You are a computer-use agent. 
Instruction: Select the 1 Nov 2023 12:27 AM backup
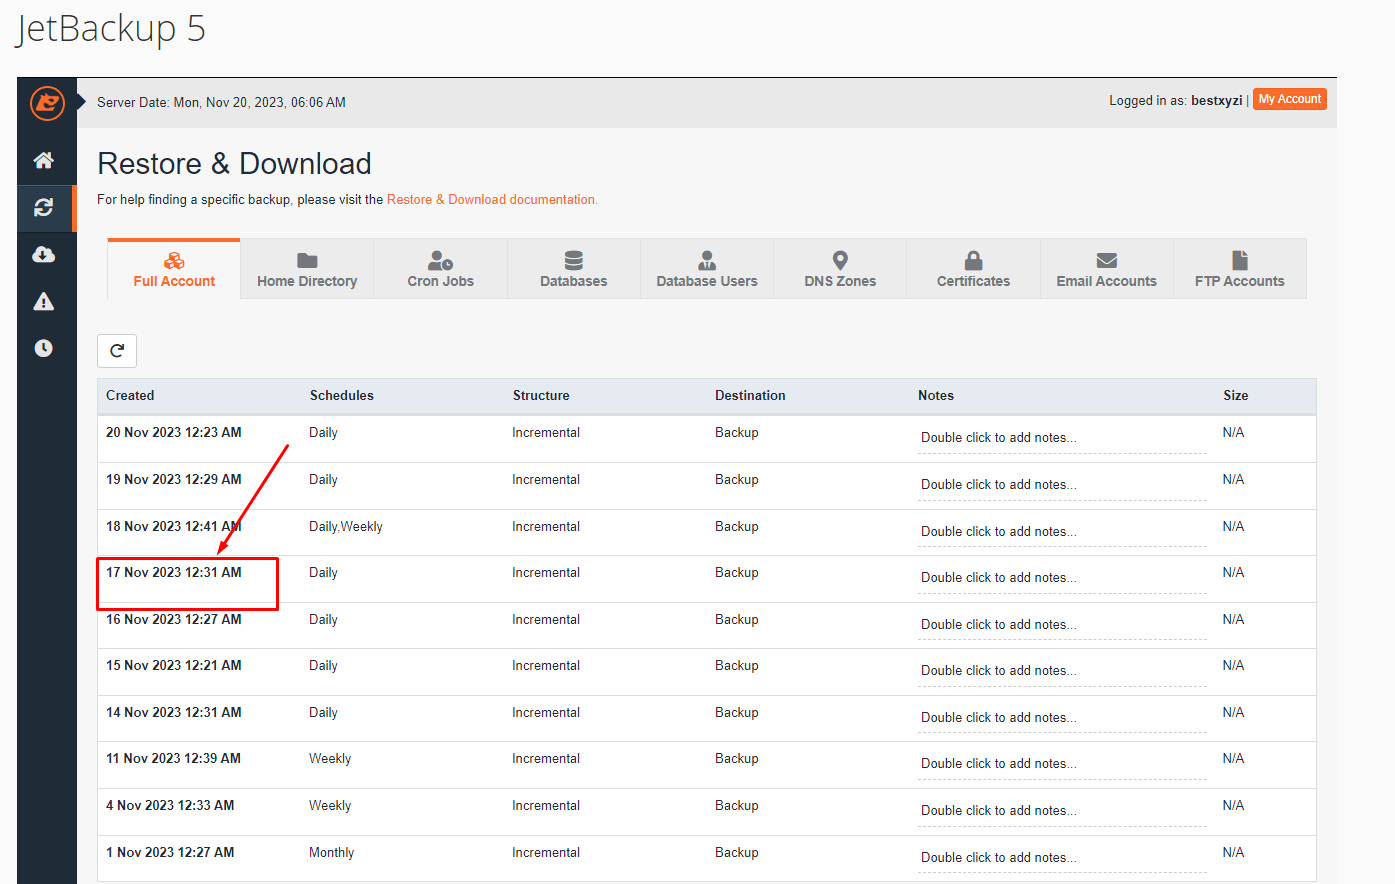[x=170, y=852]
